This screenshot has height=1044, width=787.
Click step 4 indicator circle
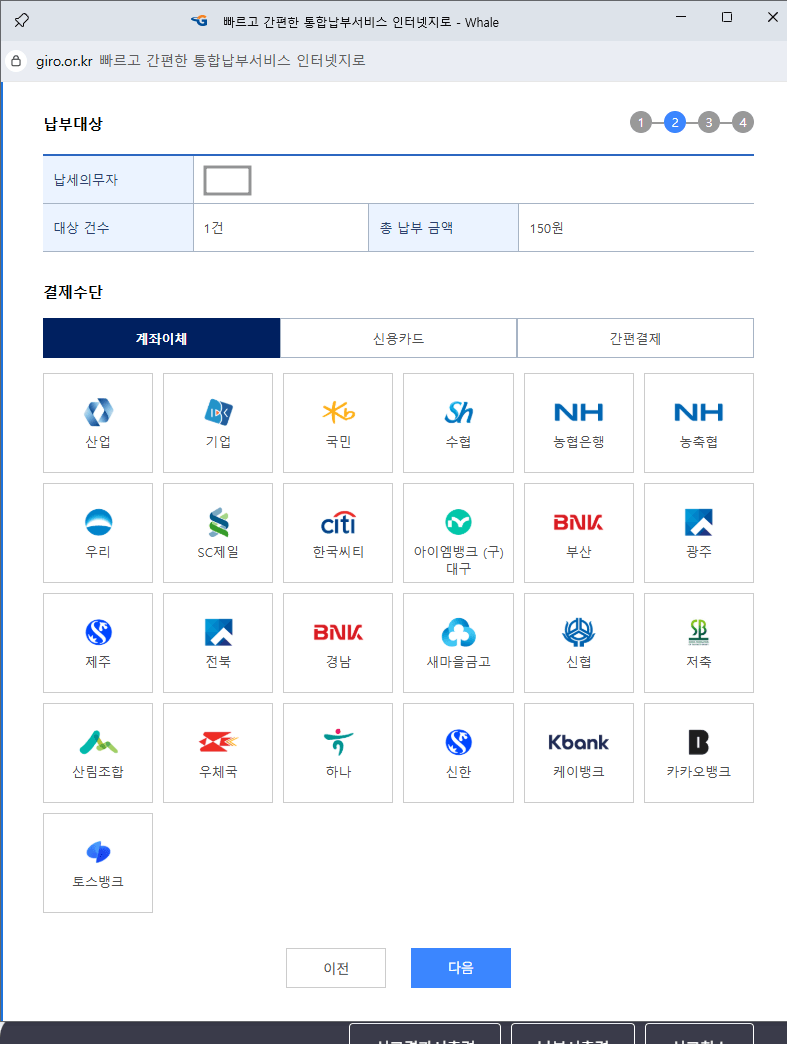tap(742, 123)
